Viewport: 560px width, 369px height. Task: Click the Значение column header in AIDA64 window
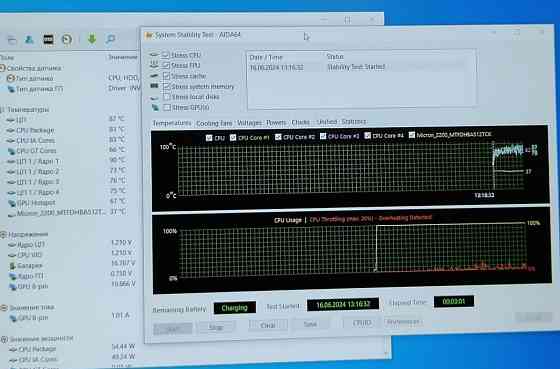122,57
